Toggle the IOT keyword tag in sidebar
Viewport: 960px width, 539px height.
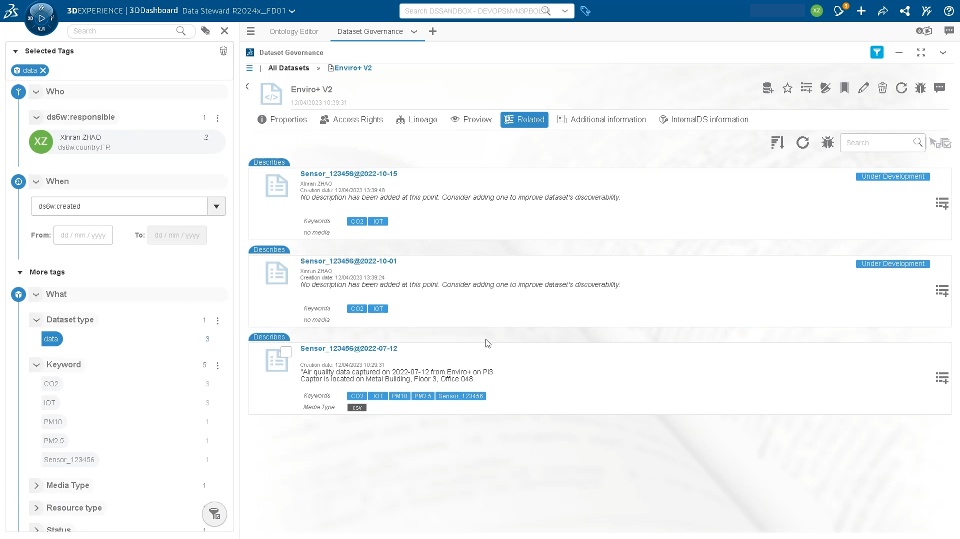50,403
